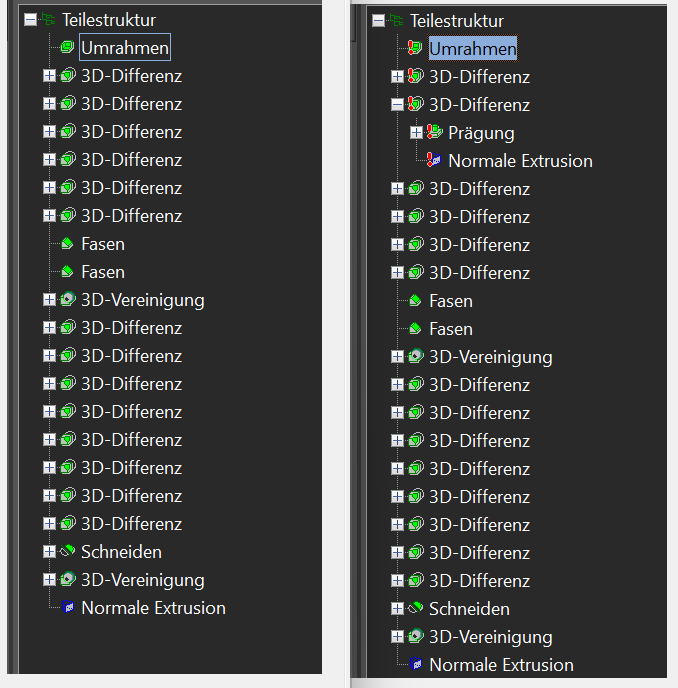Select Normale Extrusion label in left tree
Viewport: 678px width, 688px height.
click(x=154, y=608)
